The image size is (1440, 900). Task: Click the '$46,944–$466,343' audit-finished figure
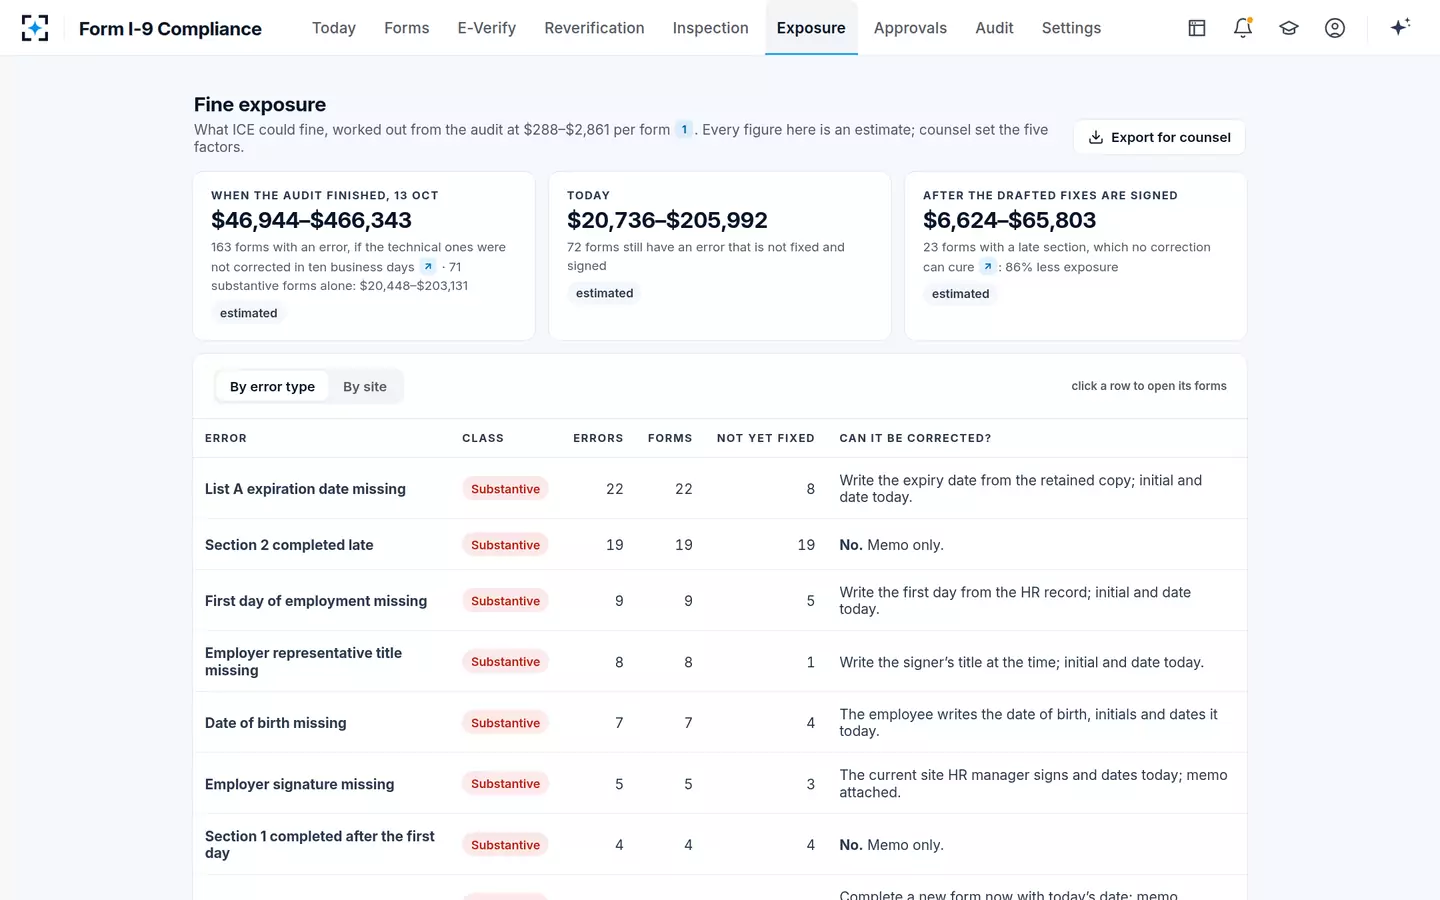(x=311, y=220)
